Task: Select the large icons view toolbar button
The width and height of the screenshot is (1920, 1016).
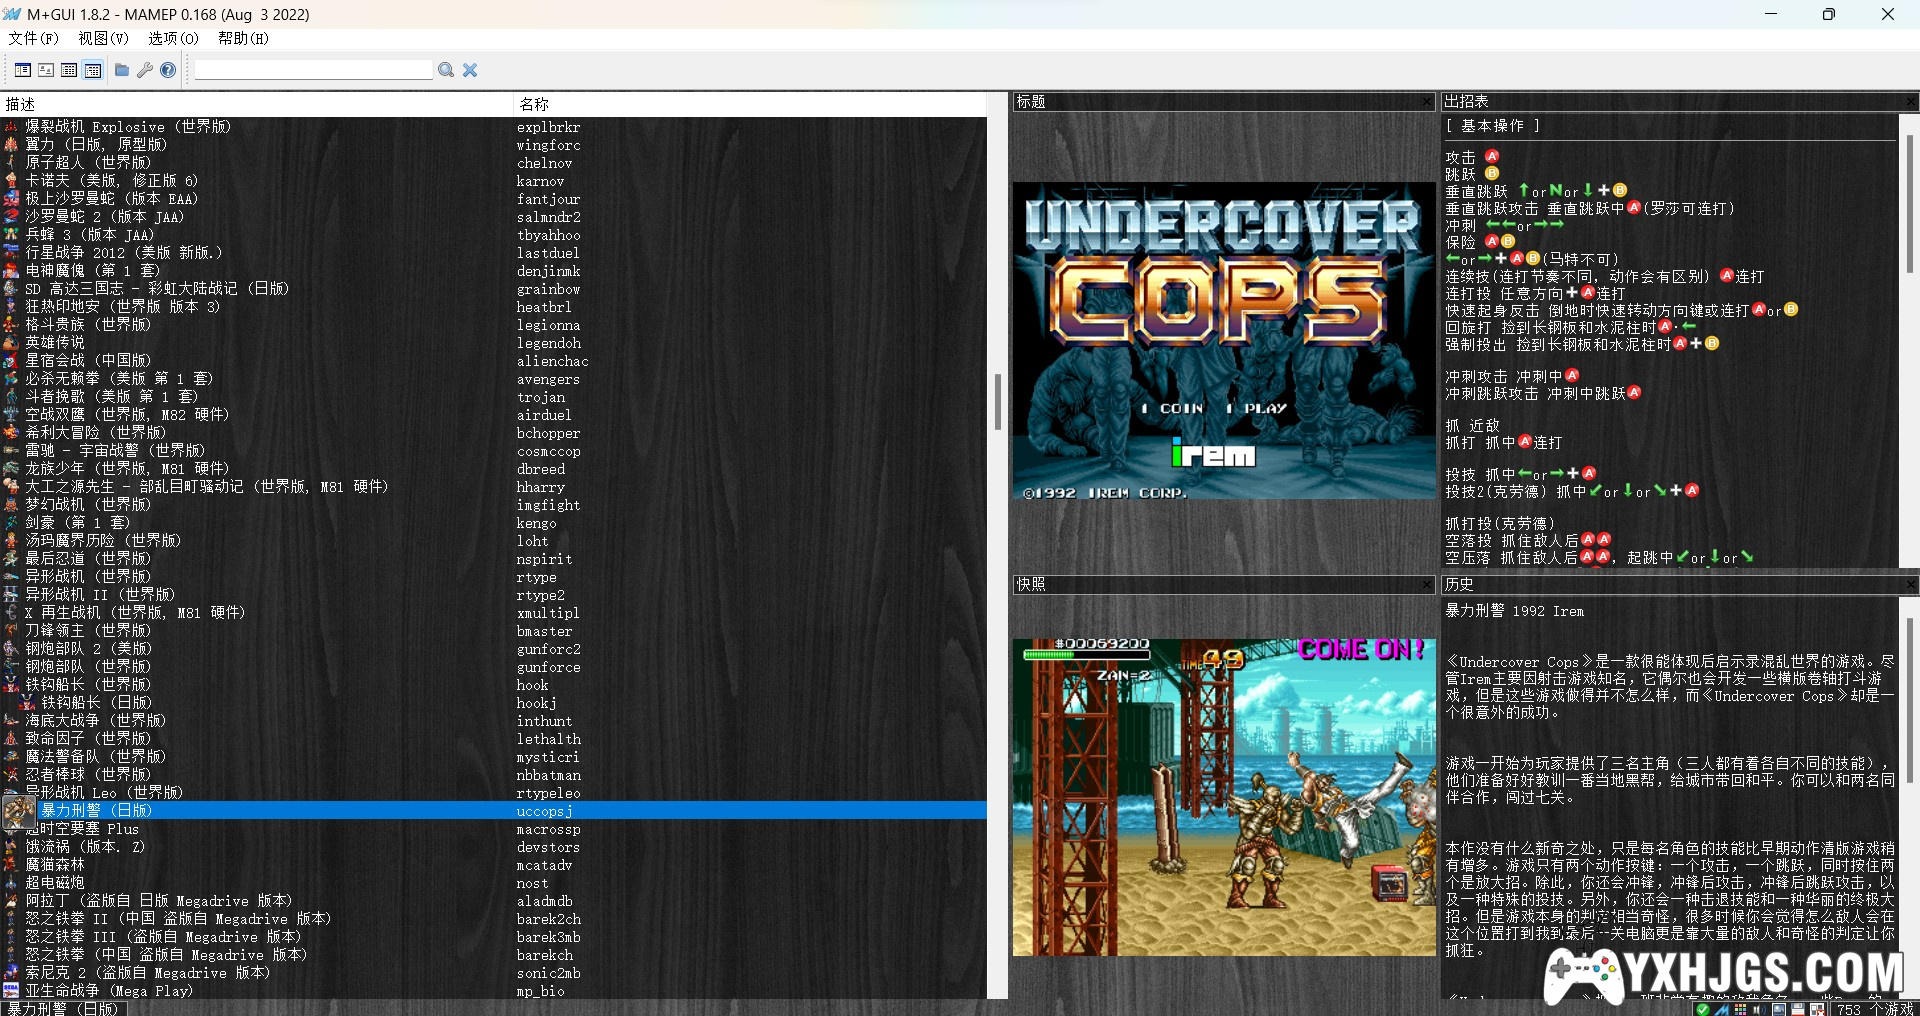Action: (46, 70)
